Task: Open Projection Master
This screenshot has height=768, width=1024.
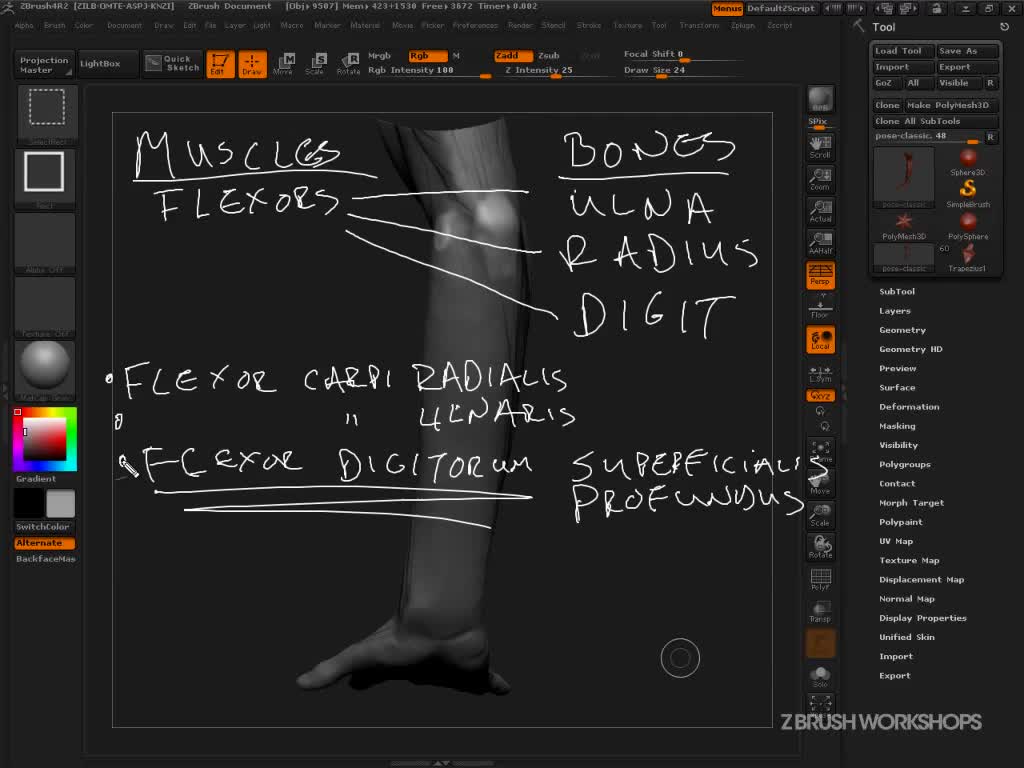Action: tap(44, 64)
